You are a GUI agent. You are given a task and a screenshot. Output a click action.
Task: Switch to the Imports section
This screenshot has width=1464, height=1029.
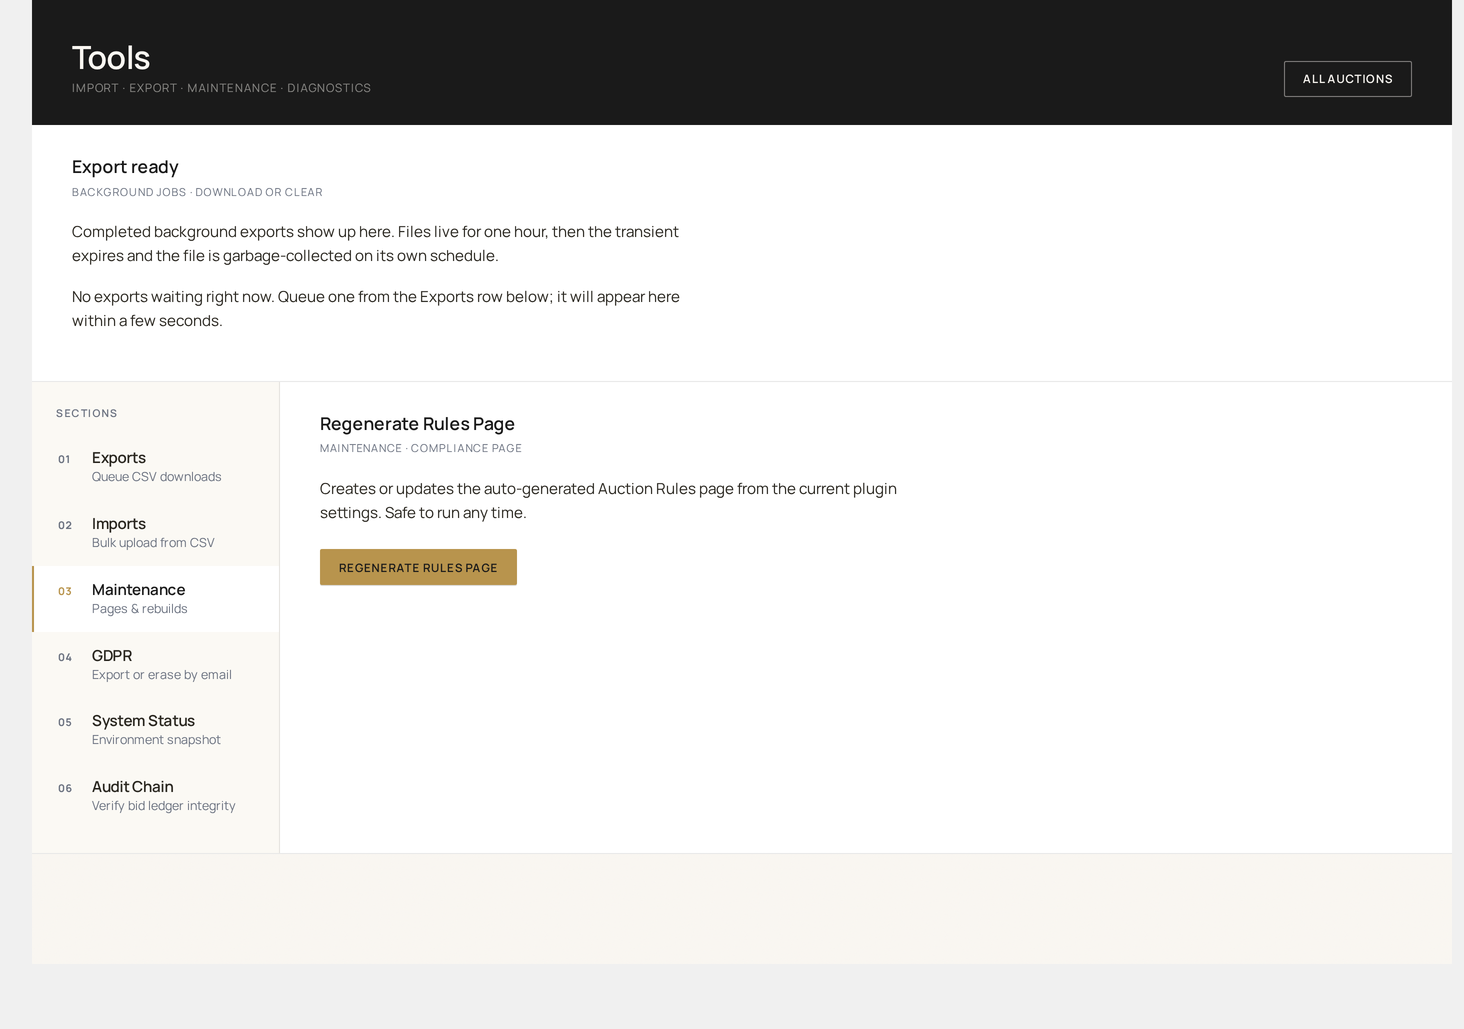tap(156, 533)
